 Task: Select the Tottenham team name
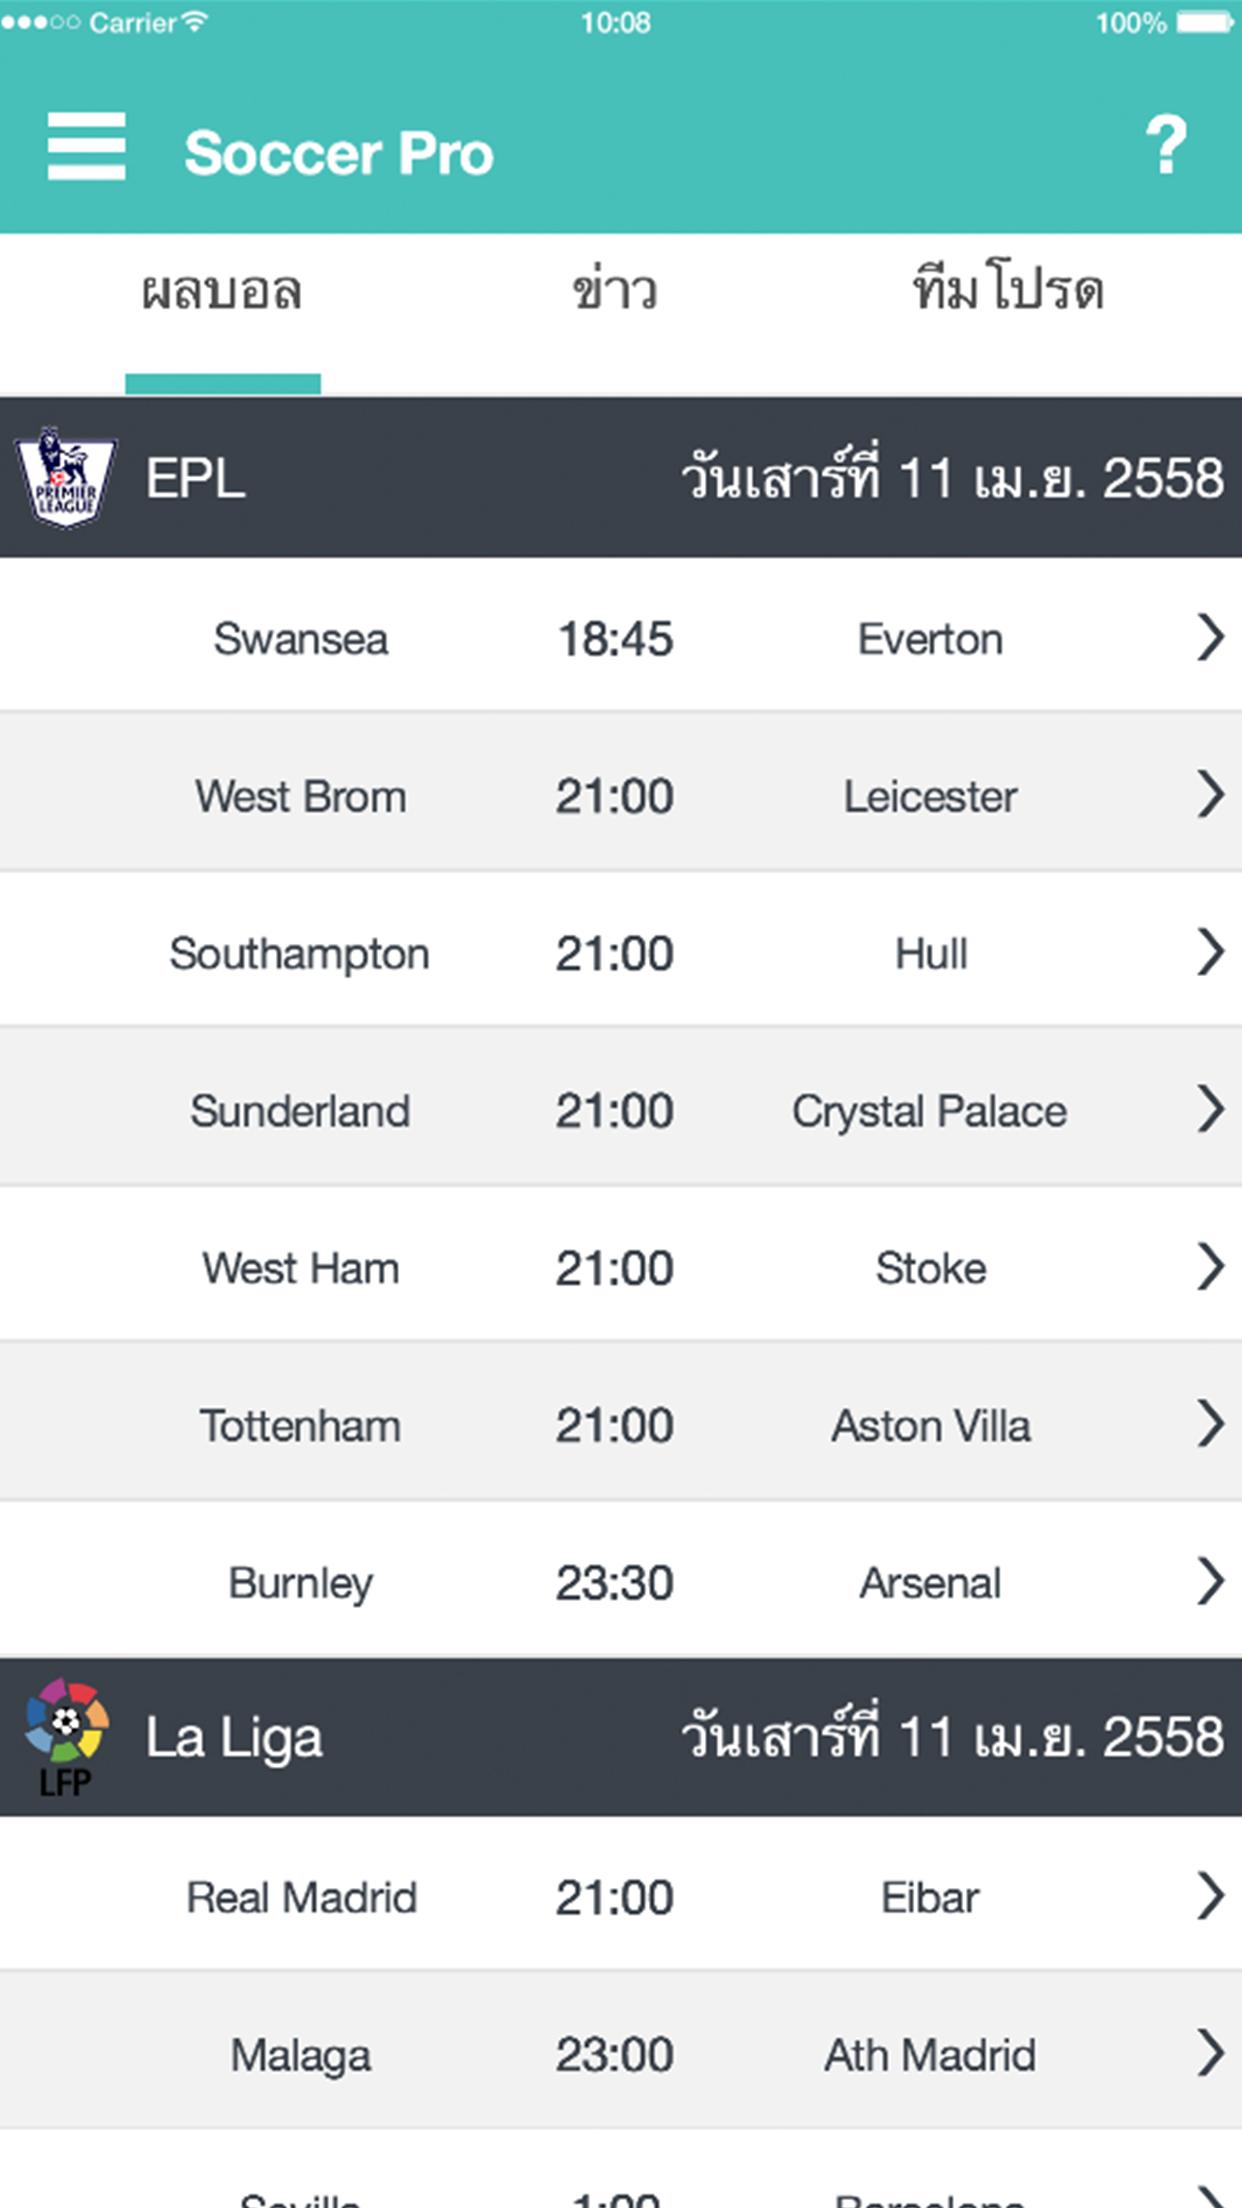click(300, 1426)
